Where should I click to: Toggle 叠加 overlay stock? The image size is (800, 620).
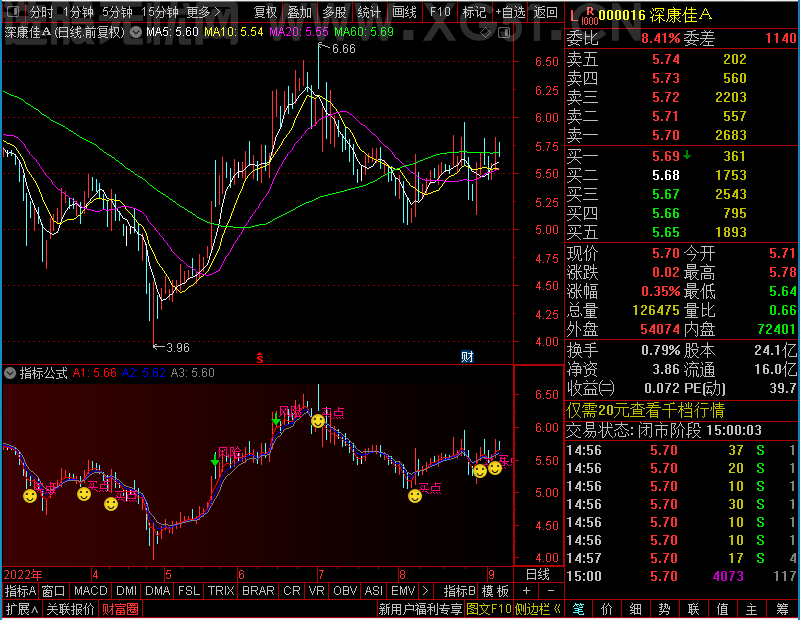[299, 11]
